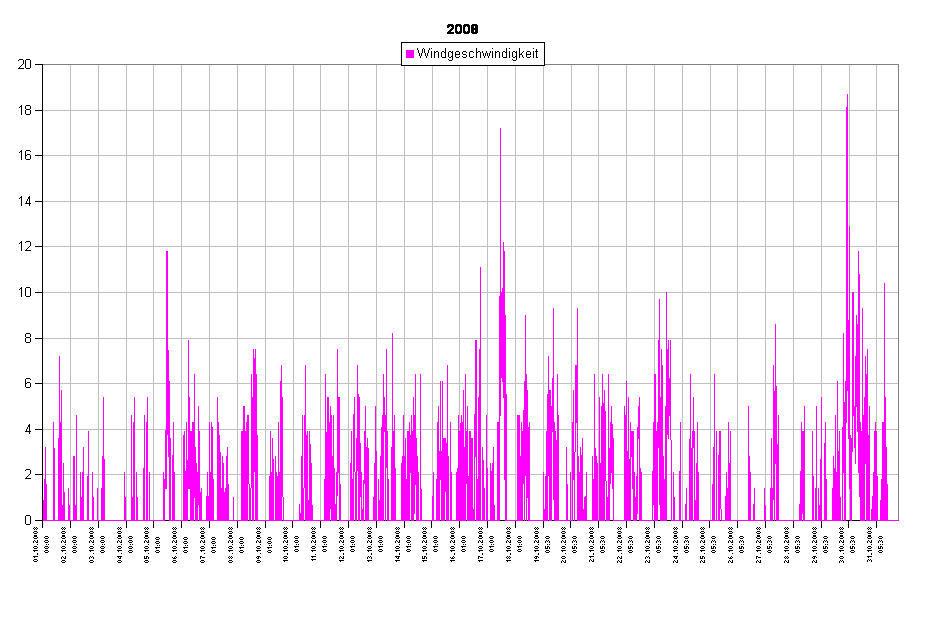This screenshot has width=927, height=627.
Task: Click the black x-axis label area below chart
Action: pos(470,570)
